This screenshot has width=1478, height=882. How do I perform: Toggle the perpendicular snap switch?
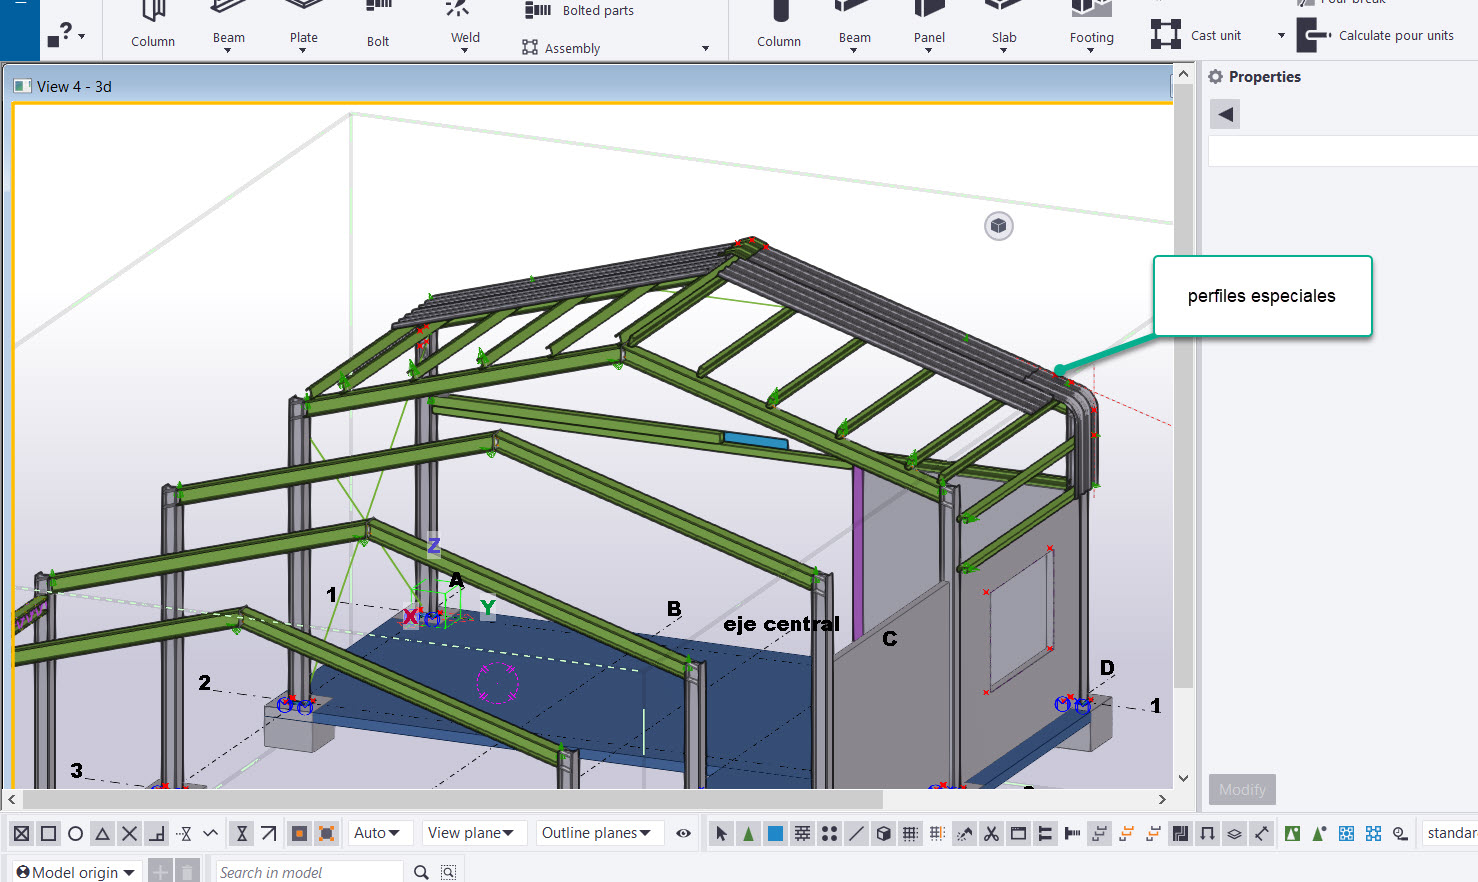pyautogui.click(x=156, y=833)
